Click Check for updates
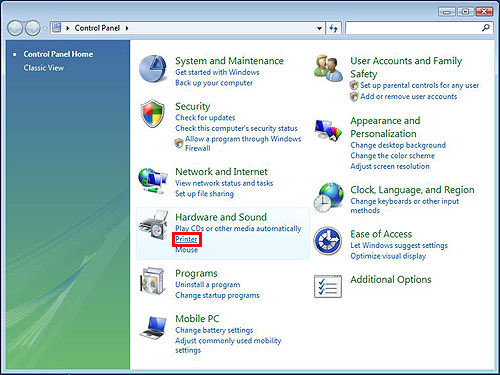 pos(205,117)
